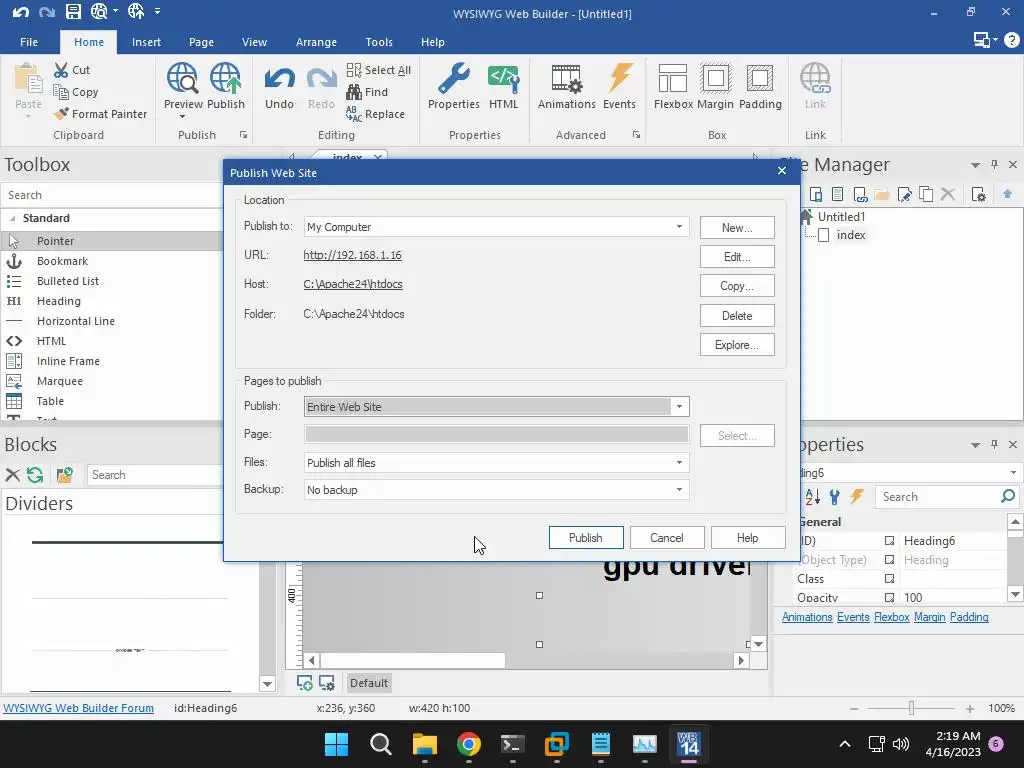
Task: Click the Explore... button
Action: [737, 345]
